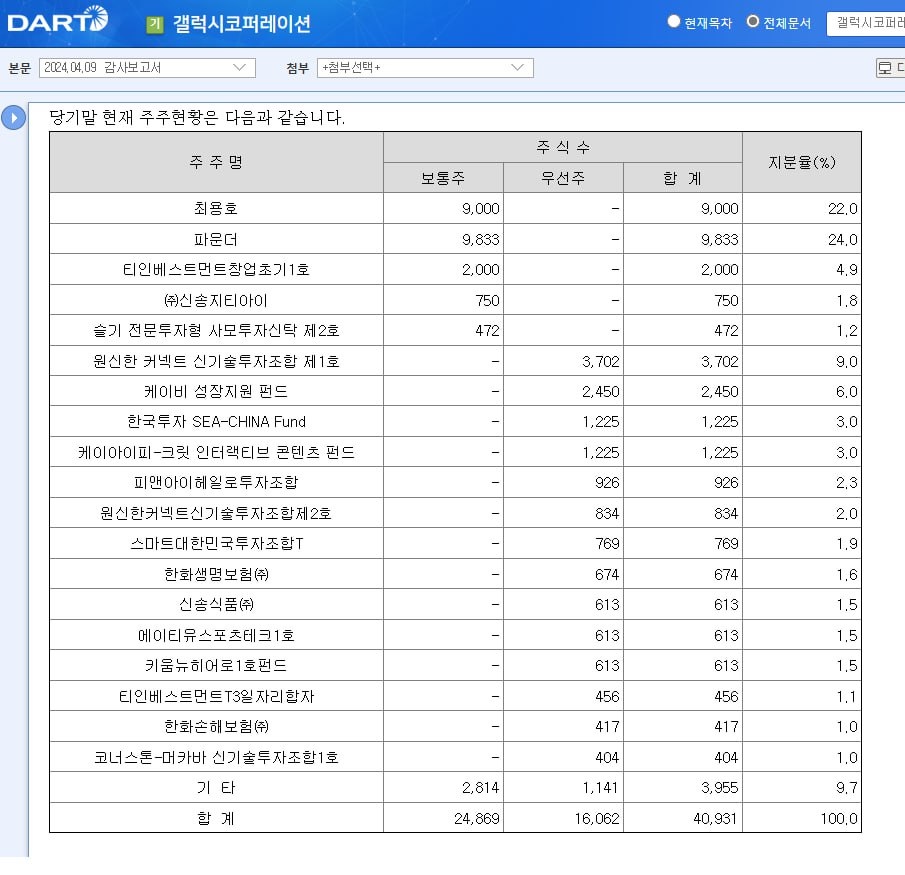
Task: Click the DART logo
Action: 57,20
